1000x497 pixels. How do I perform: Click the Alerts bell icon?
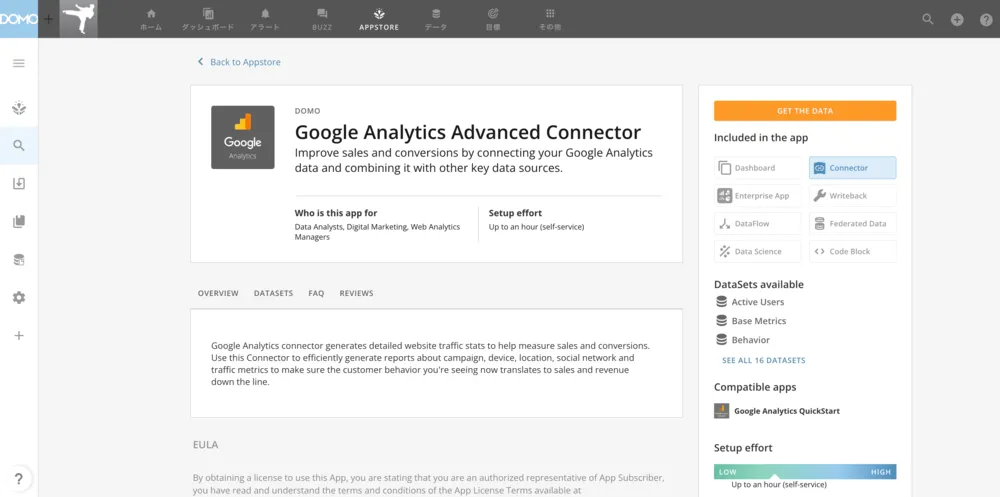(x=265, y=13)
